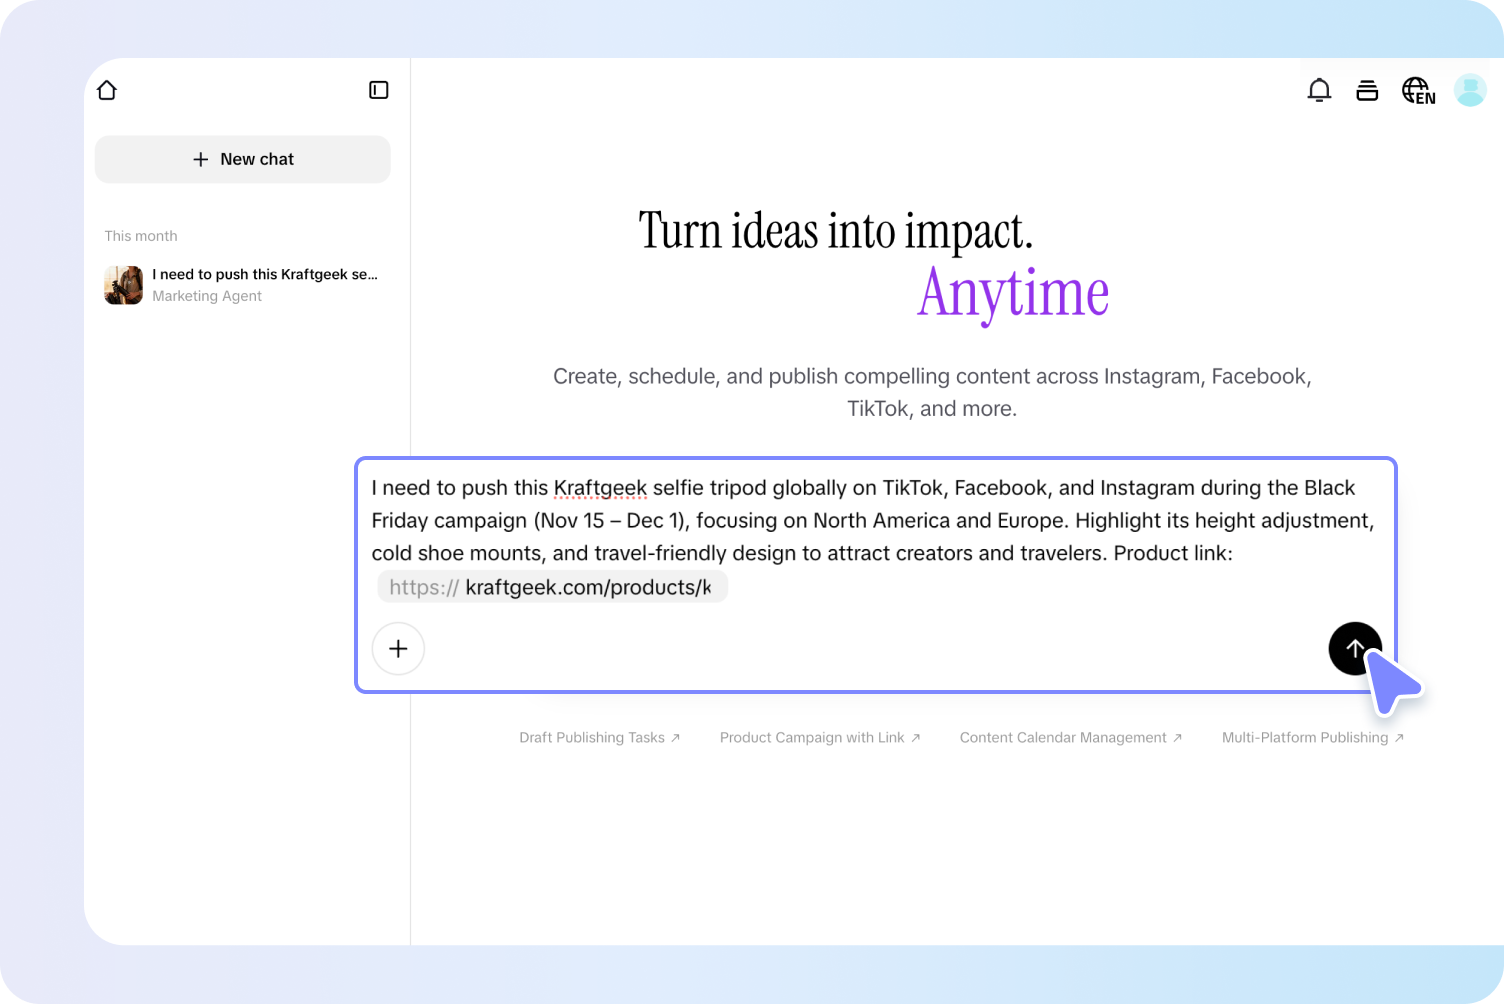Click the This month section header
The width and height of the screenshot is (1504, 1004).
(140, 236)
